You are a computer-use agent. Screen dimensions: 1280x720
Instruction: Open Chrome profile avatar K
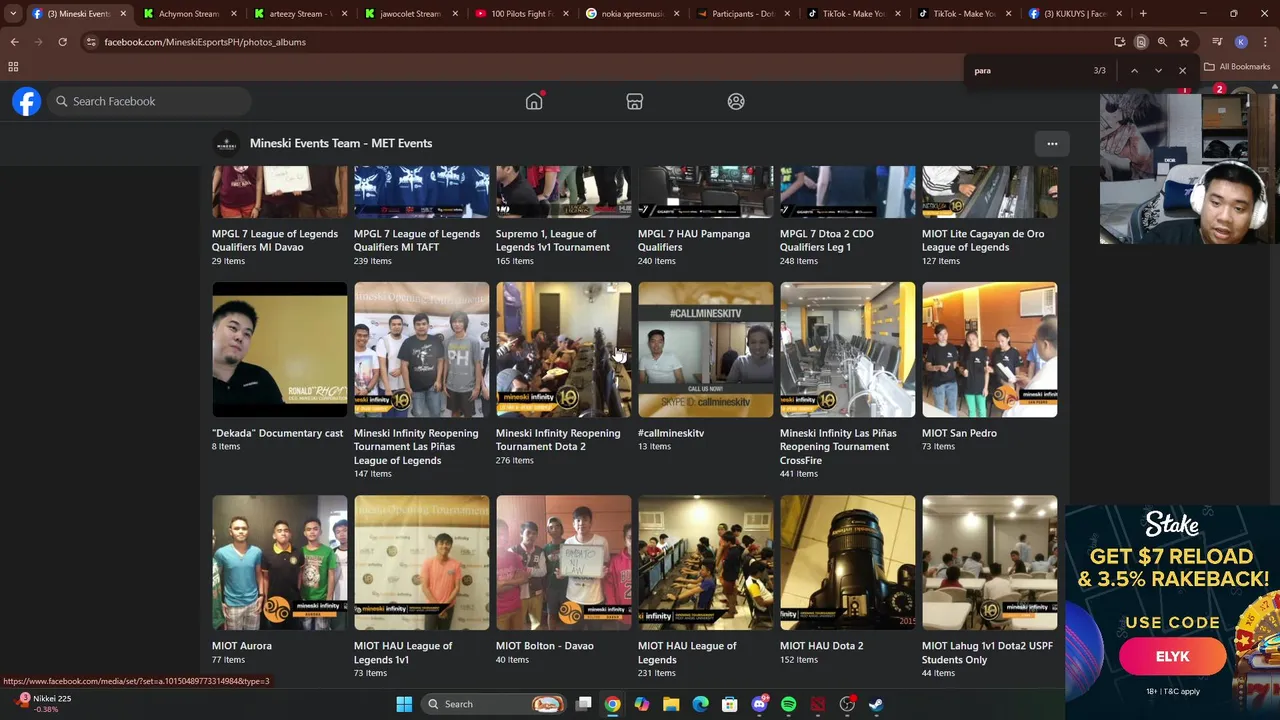1241,42
